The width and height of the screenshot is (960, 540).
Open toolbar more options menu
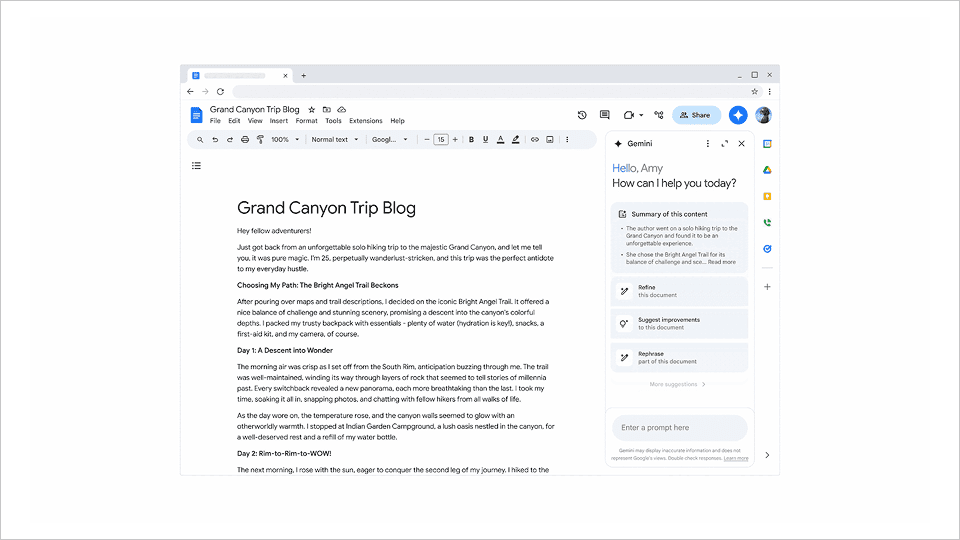click(567, 140)
